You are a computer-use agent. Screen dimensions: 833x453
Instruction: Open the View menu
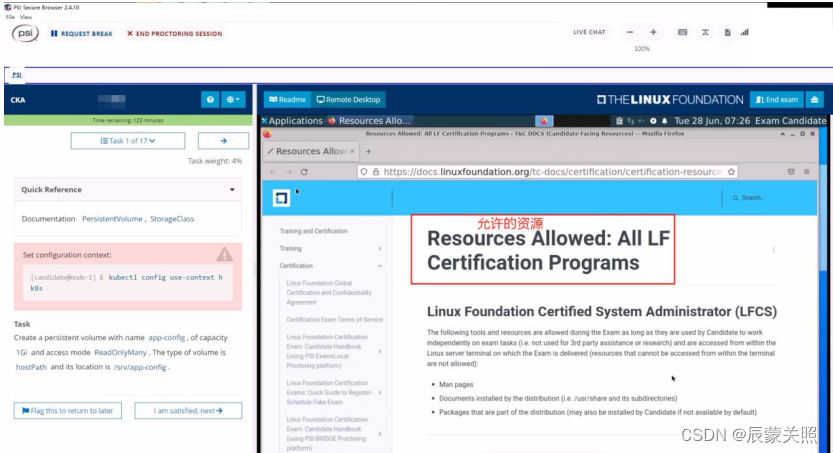(26, 17)
